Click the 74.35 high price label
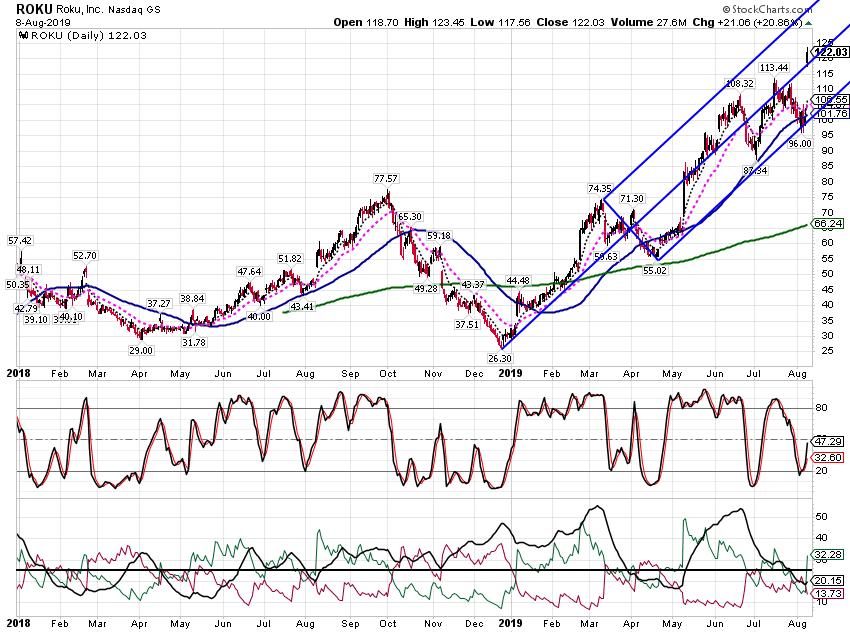Screen dimensions: 850x633 coord(600,189)
